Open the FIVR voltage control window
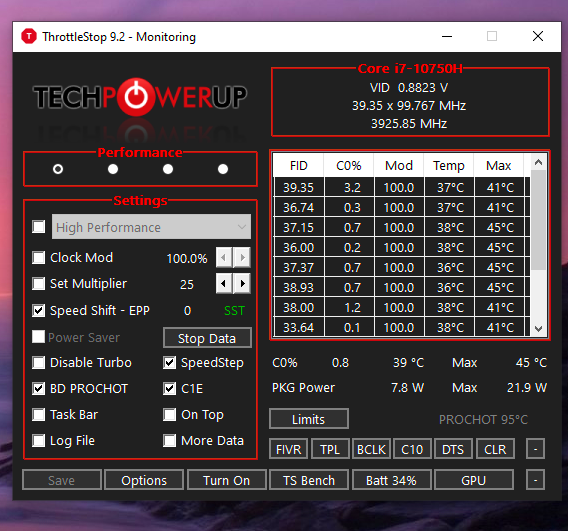Image resolution: width=568 pixels, height=531 pixels. pyautogui.click(x=288, y=449)
